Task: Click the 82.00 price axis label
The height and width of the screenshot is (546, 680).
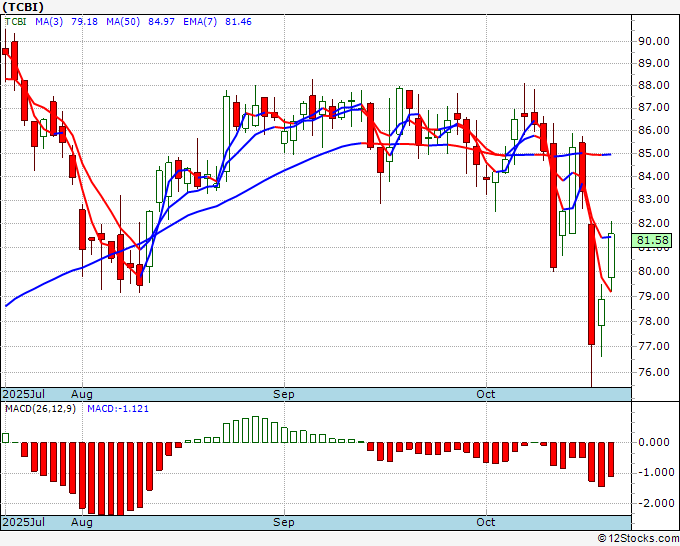Action: click(654, 223)
